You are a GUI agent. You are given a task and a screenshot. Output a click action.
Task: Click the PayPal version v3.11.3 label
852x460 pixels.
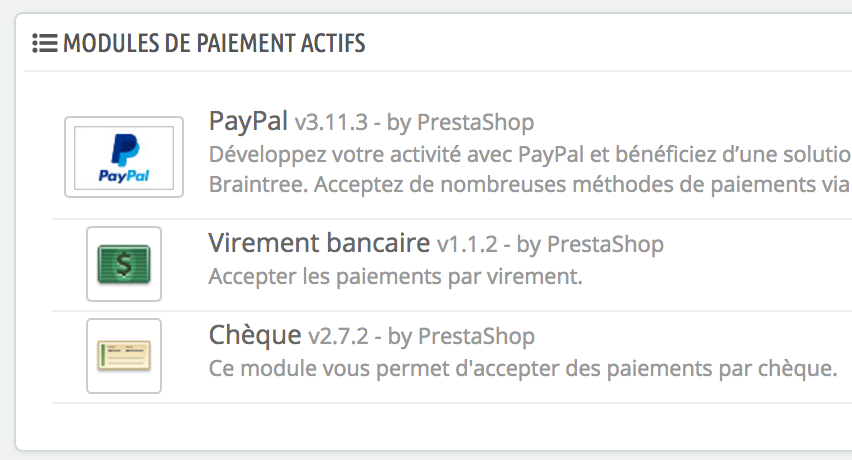tap(331, 123)
